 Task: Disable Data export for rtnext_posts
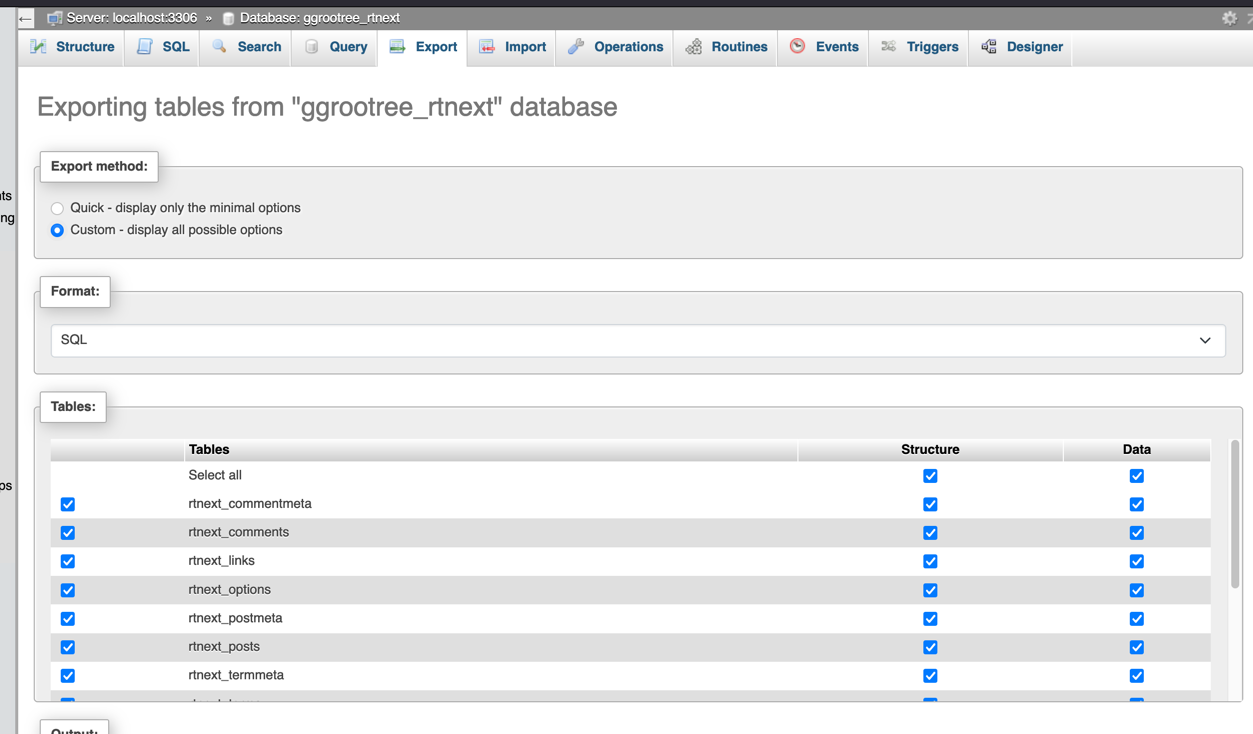click(1136, 647)
